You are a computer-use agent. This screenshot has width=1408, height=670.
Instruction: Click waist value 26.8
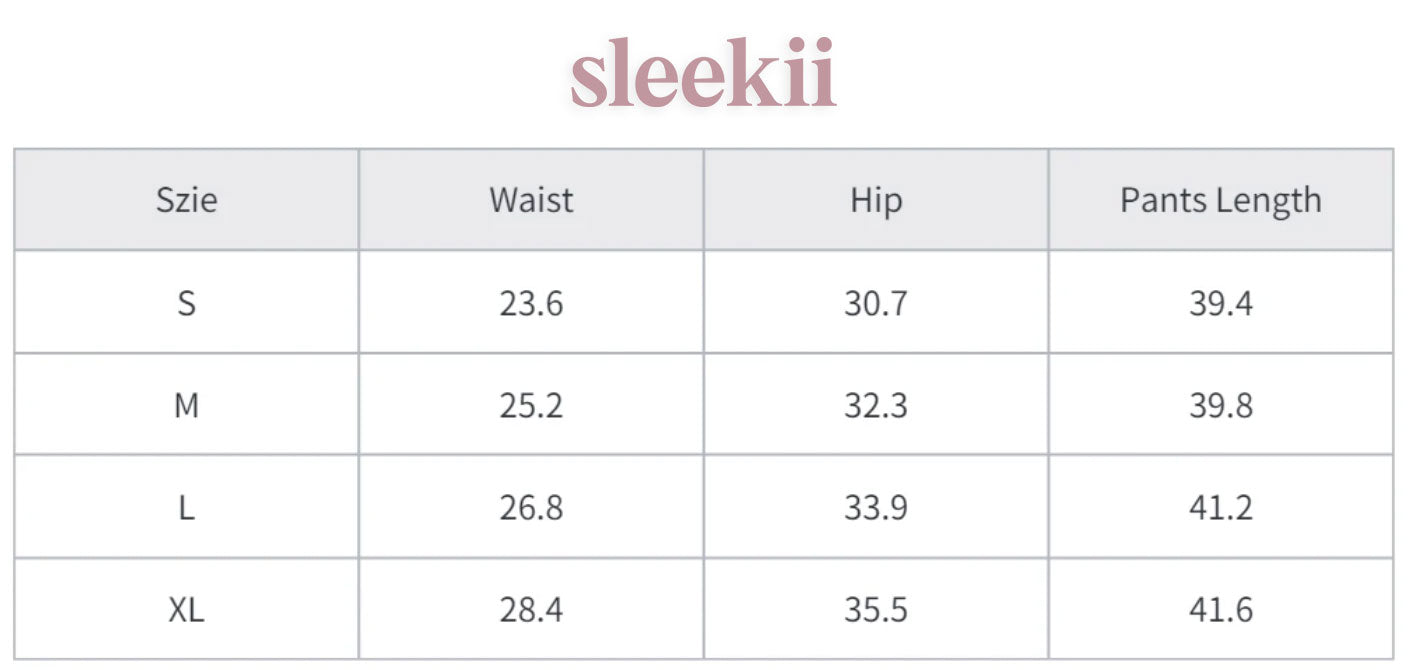[x=531, y=507]
